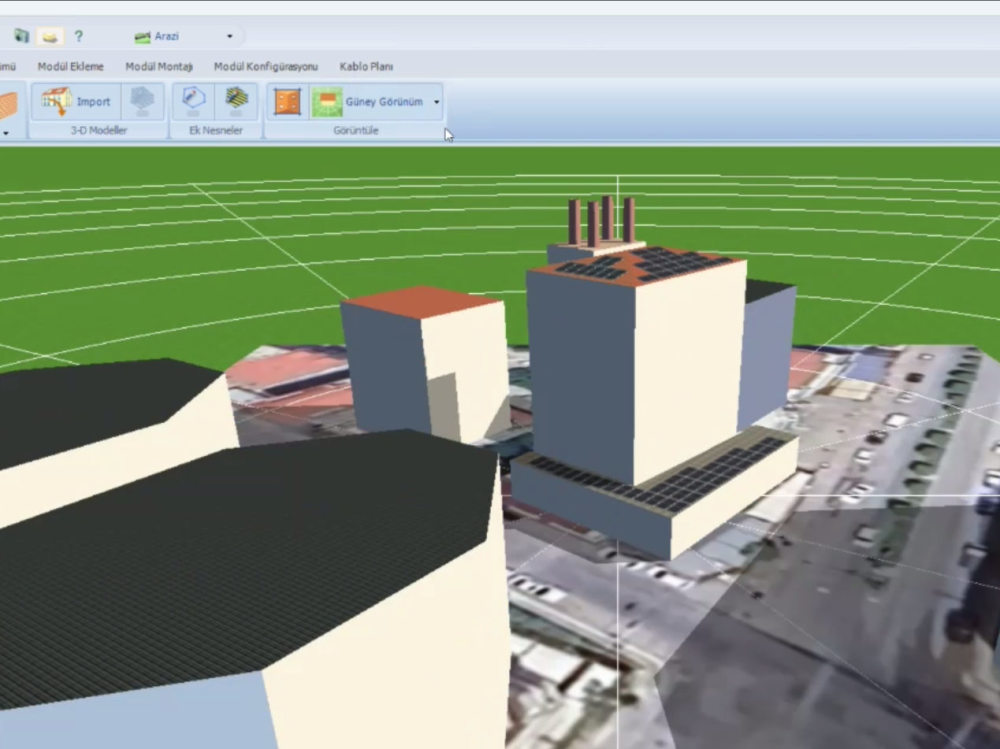Toggle the highlighted terrain display icon

[x=48, y=36]
